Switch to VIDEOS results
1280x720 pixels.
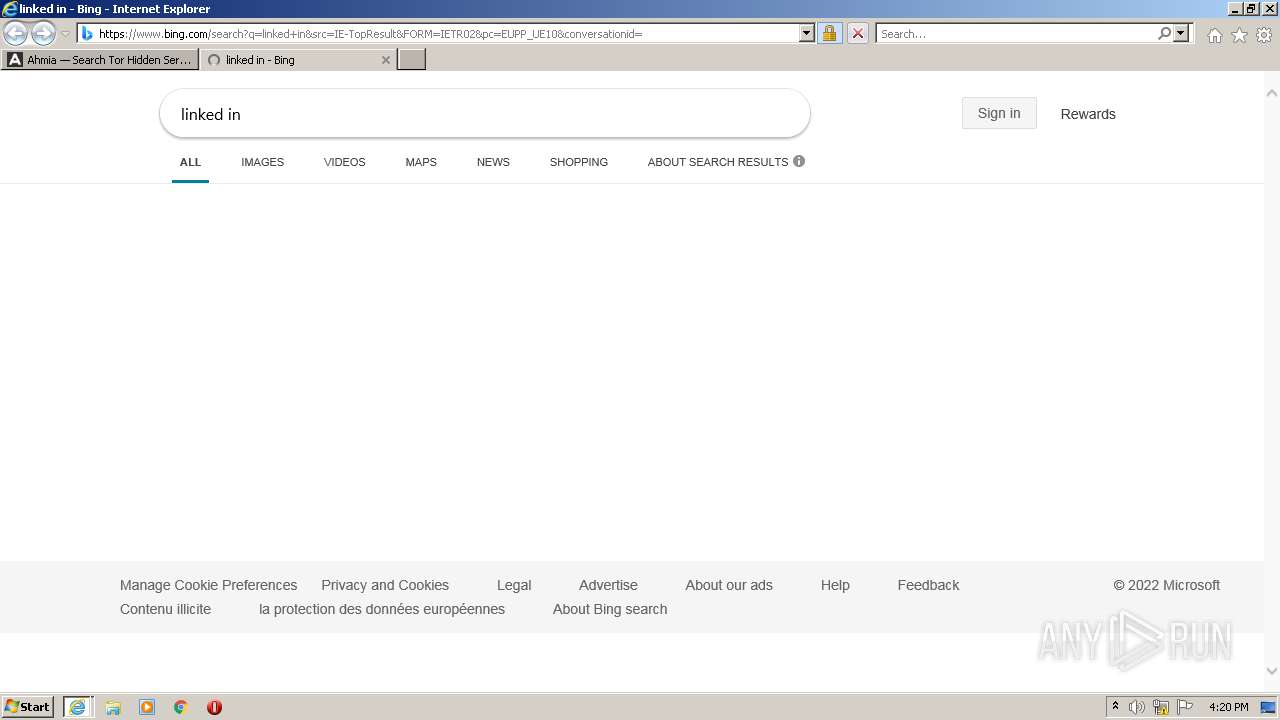click(345, 162)
